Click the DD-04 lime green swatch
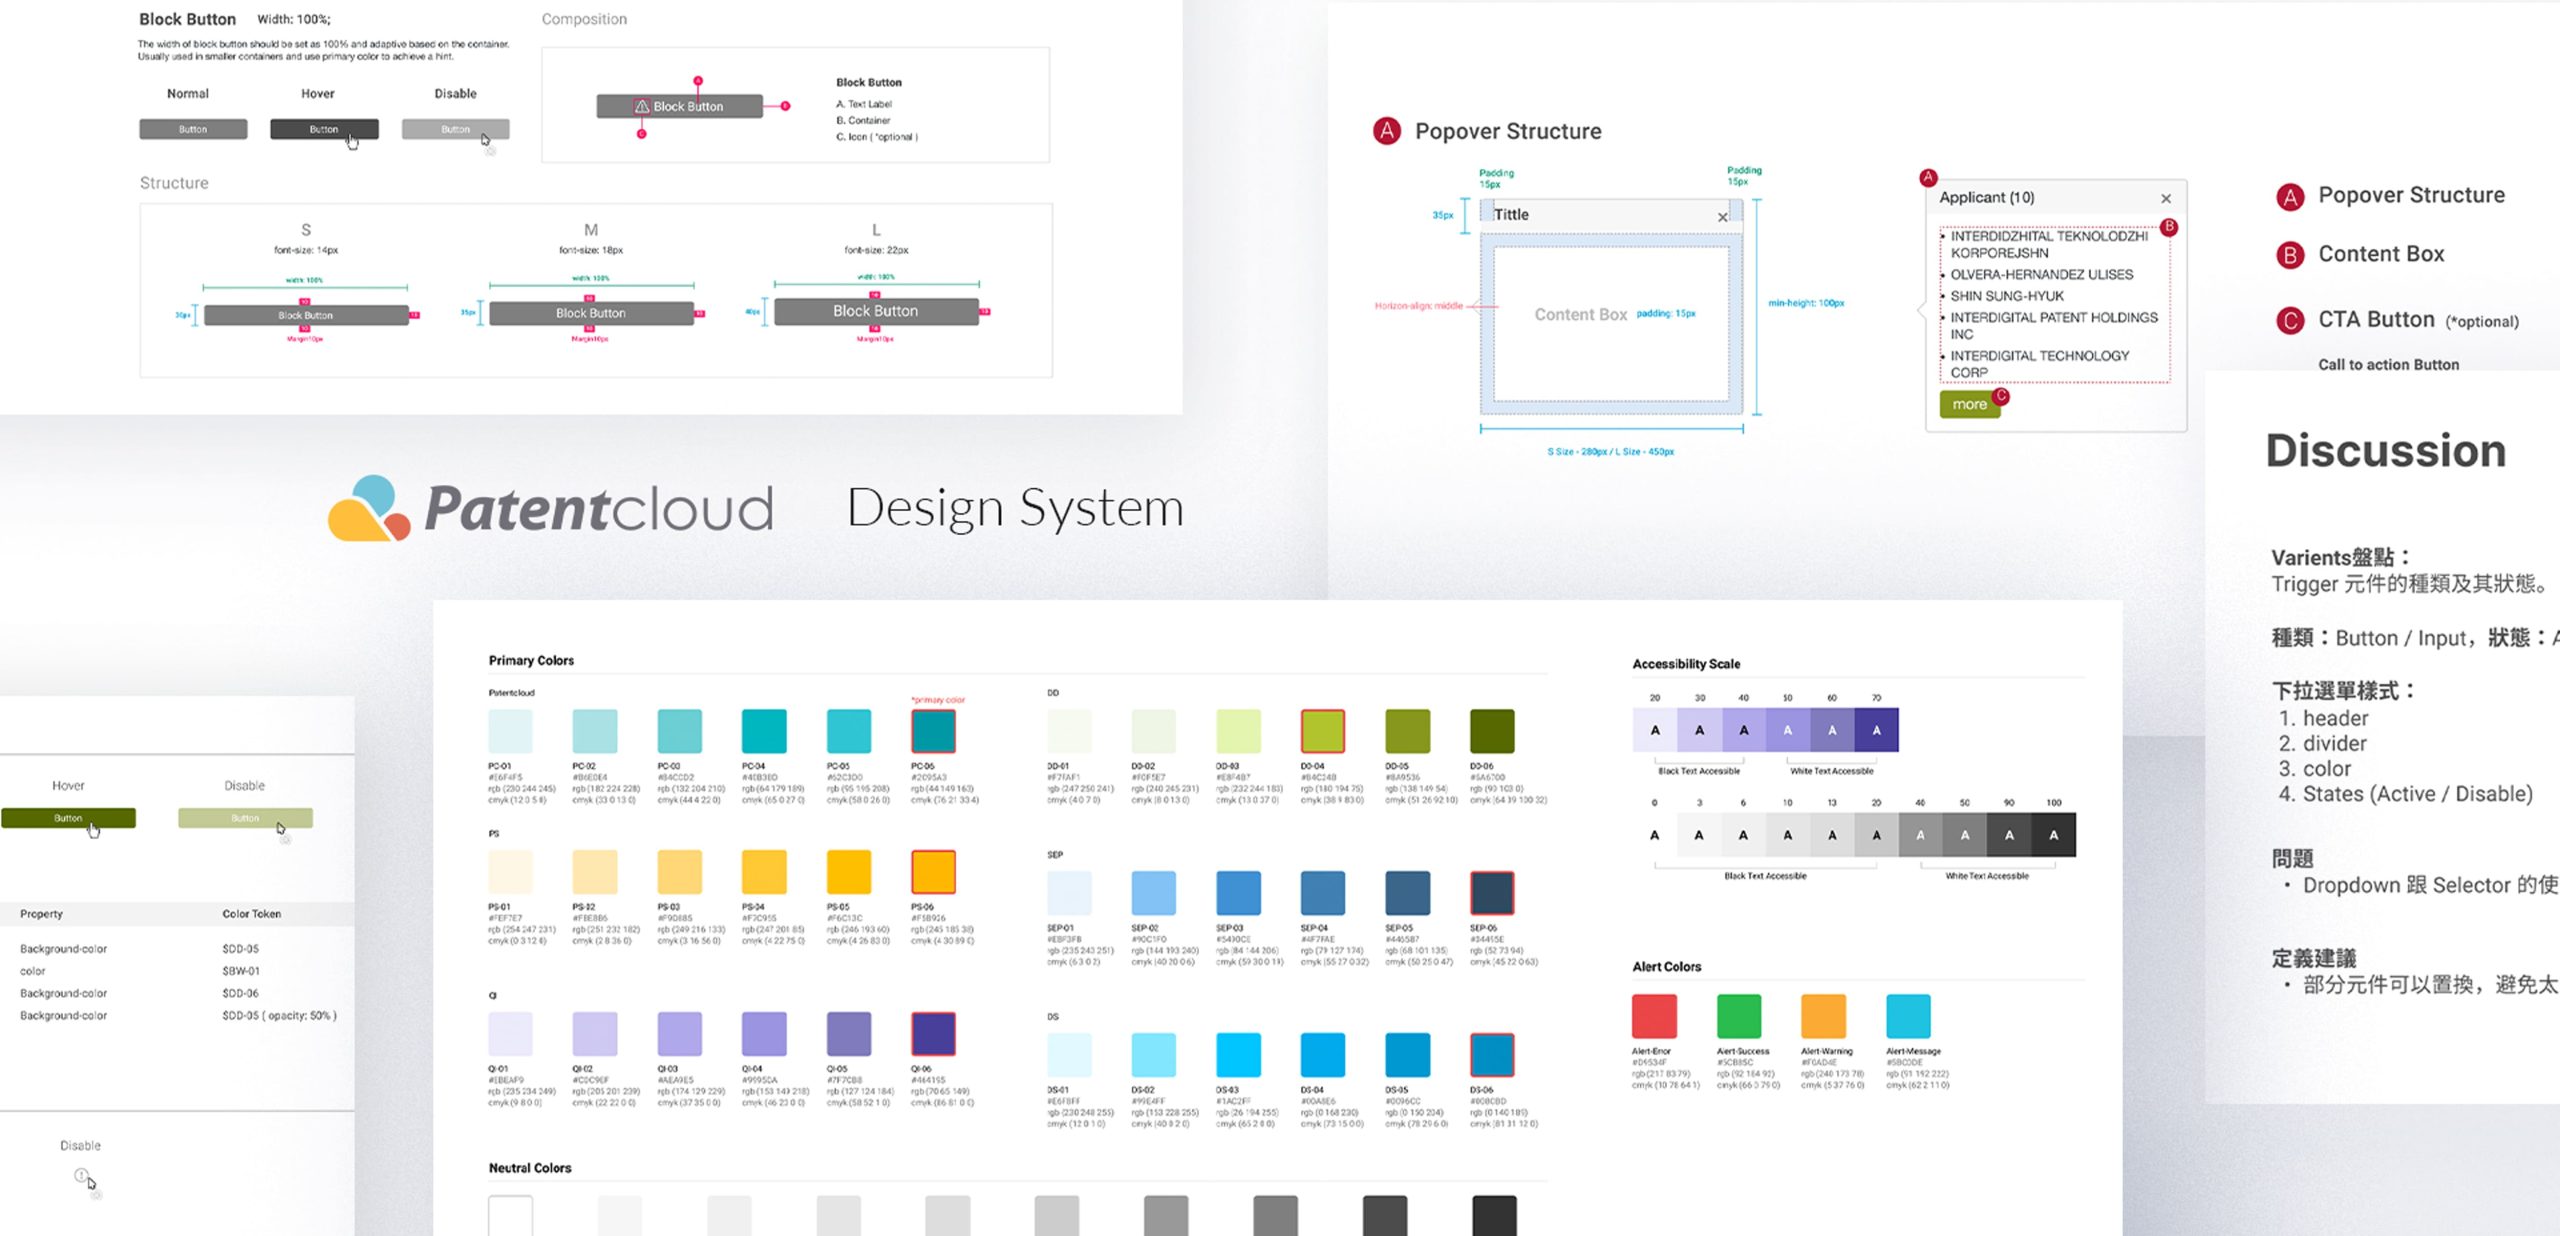The height and width of the screenshot is (1236, 2560). point(1322,731)
